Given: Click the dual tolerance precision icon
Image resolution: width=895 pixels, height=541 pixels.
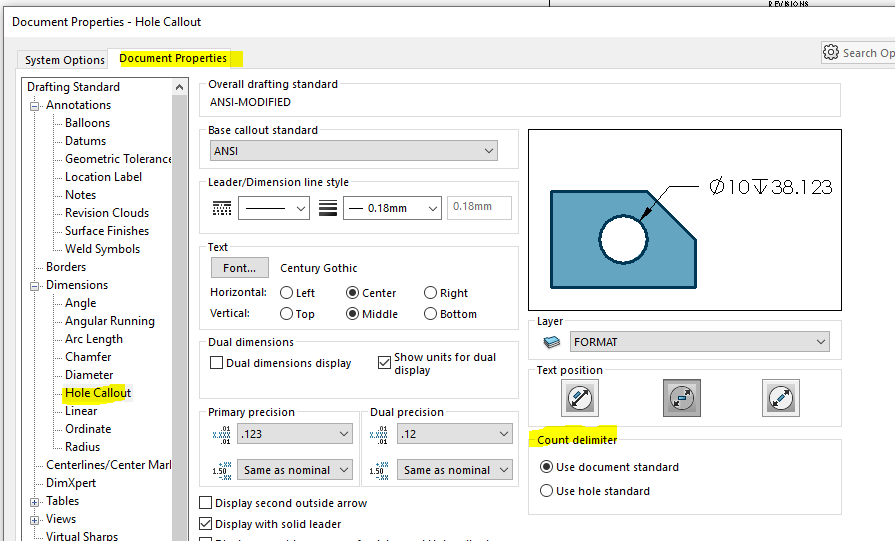Looking at the screenshot, I should click(x=379, y=470).
